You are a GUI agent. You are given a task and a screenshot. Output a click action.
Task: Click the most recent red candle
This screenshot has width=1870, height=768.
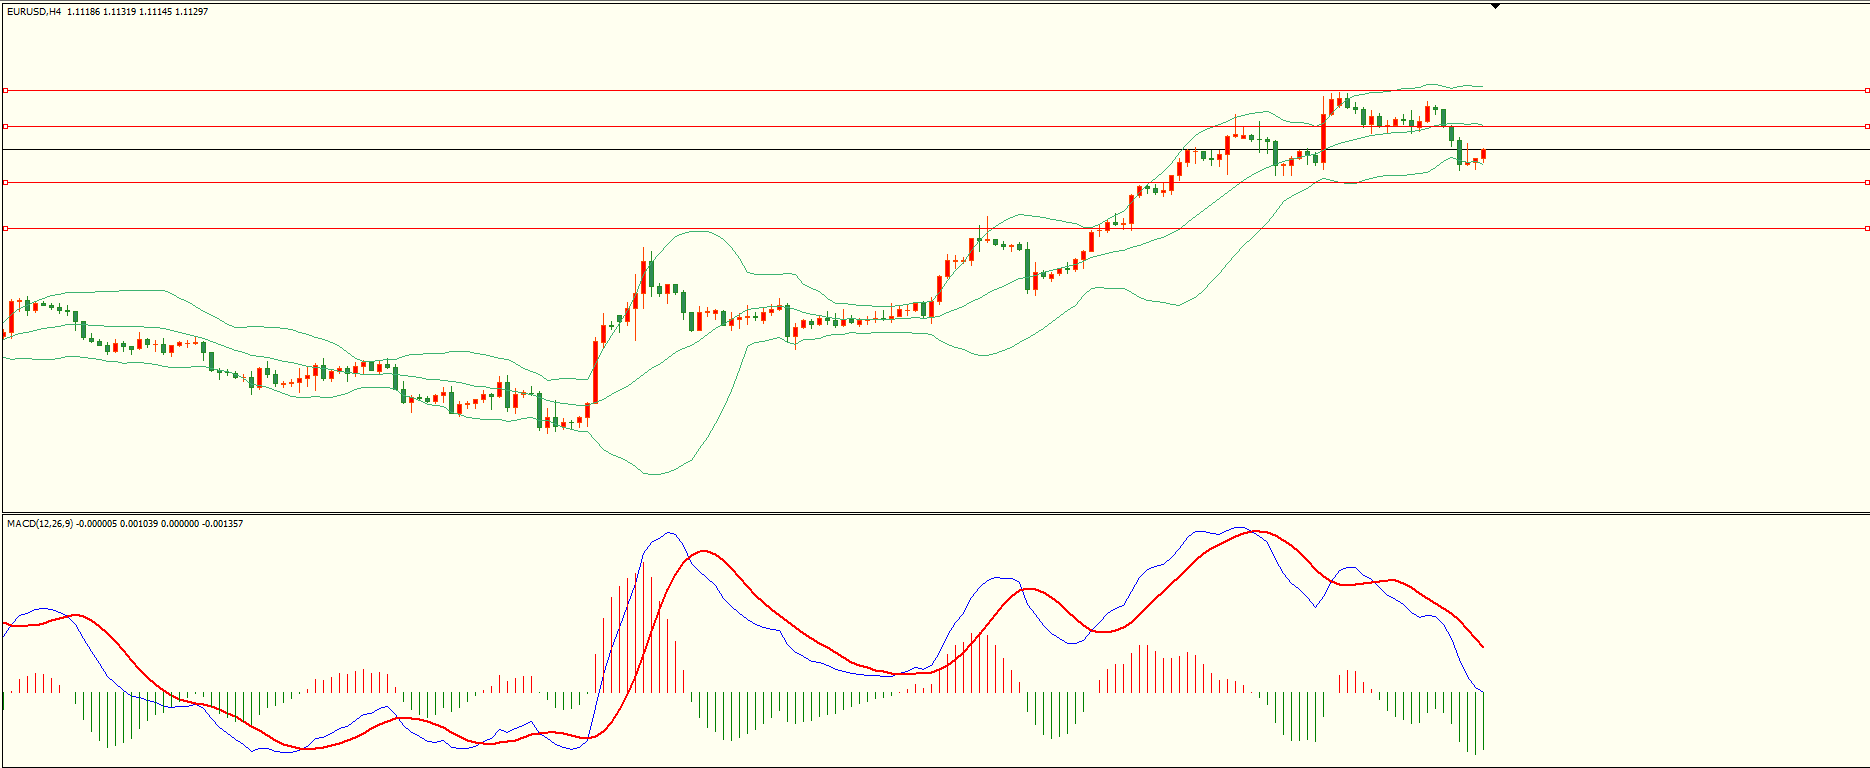point(1483,154)
